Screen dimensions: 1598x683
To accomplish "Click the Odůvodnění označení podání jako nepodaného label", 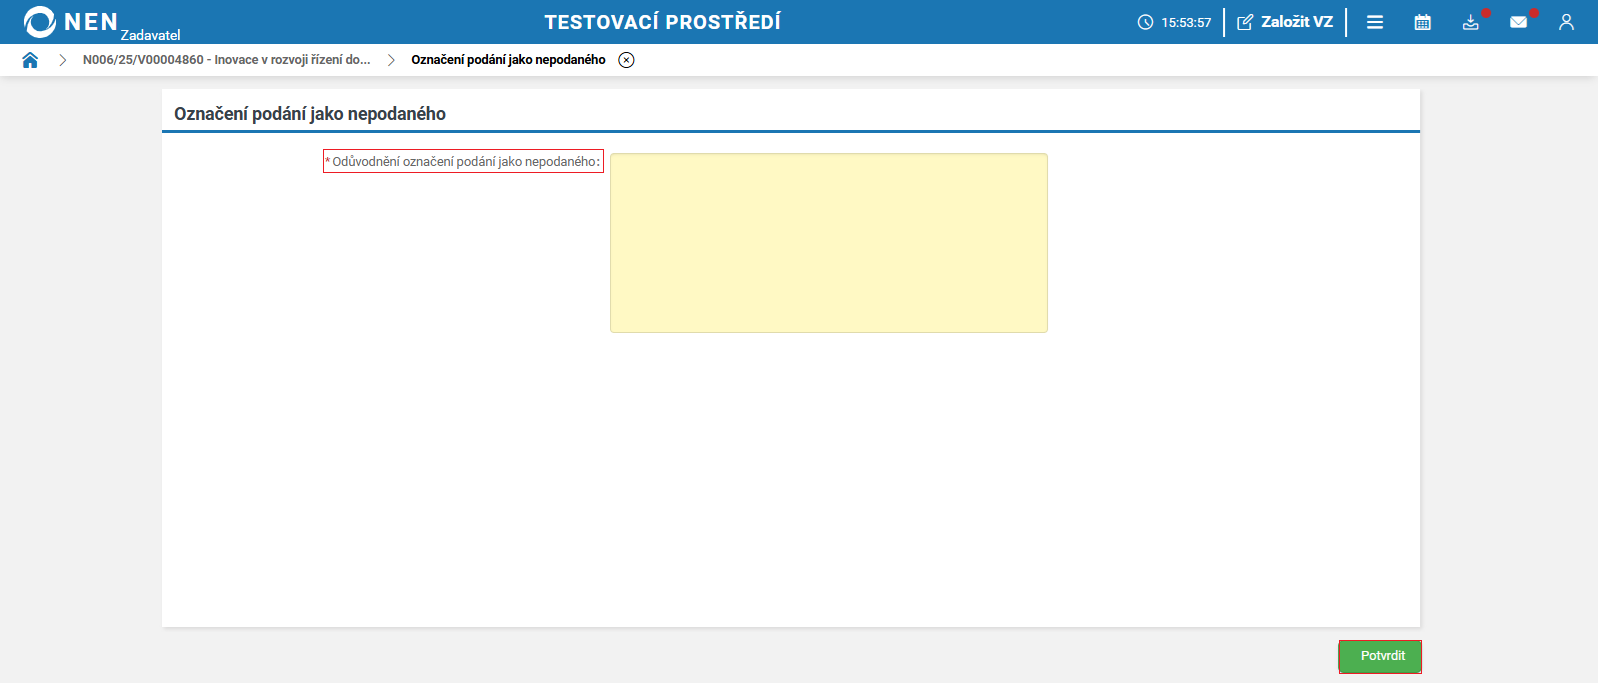I will 463,161.
